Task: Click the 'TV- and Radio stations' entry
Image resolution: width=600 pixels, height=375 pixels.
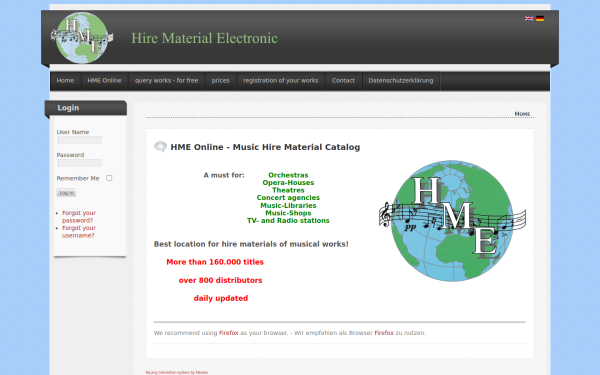Action: coord(288,221)
